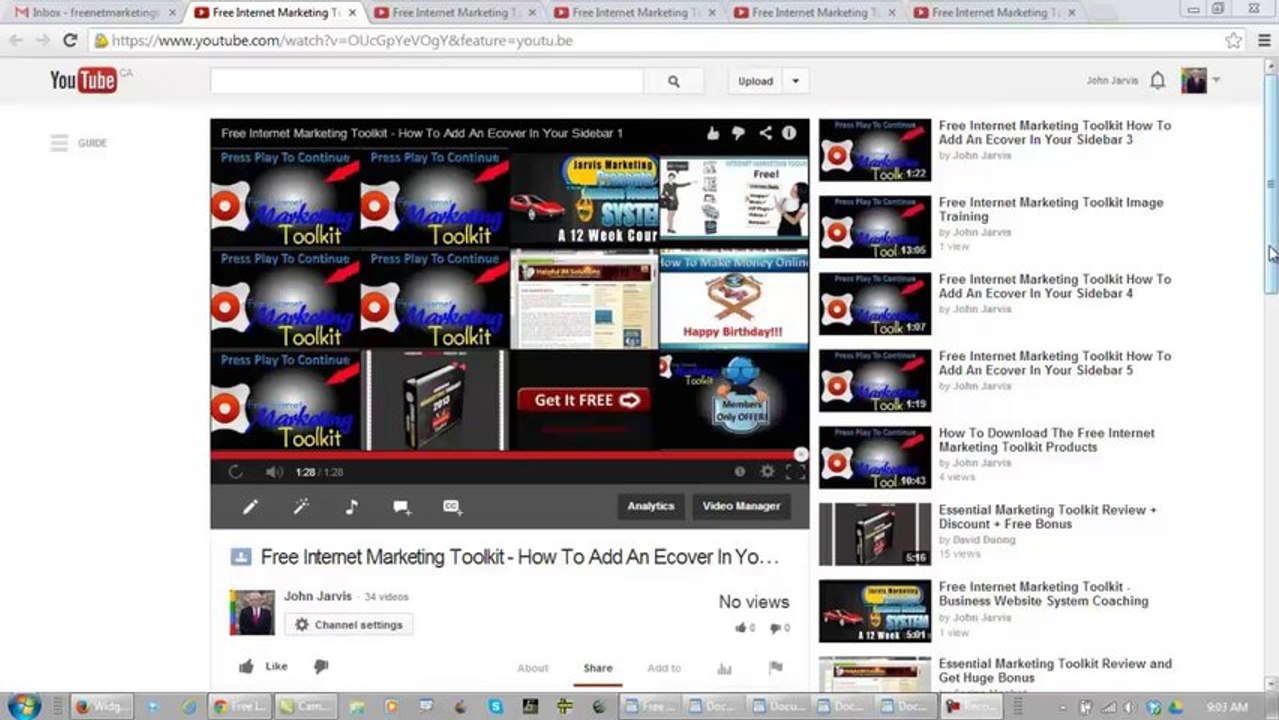The image size is (1279, 720).
Task: Click the dislike thumb beside Like
Action: click(321, 666)
